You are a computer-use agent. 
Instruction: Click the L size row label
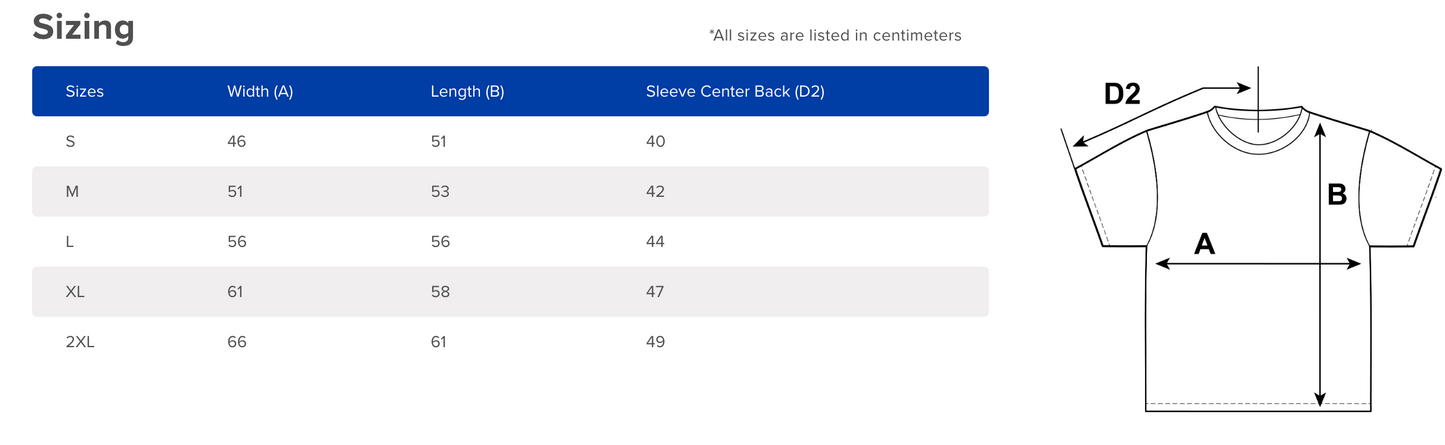(70, 242)
